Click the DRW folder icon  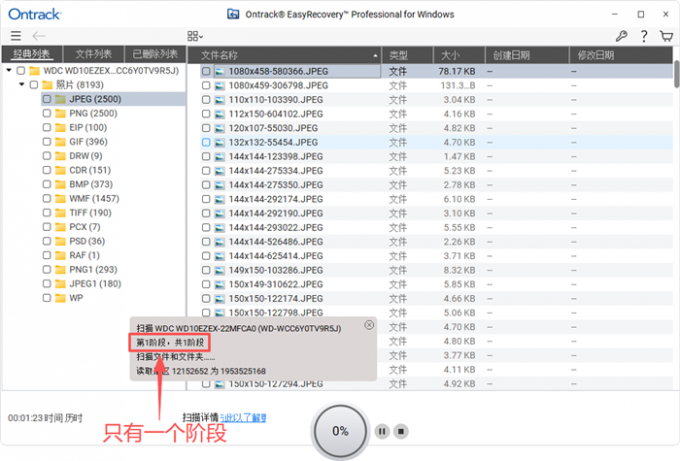tap(61, 156)
